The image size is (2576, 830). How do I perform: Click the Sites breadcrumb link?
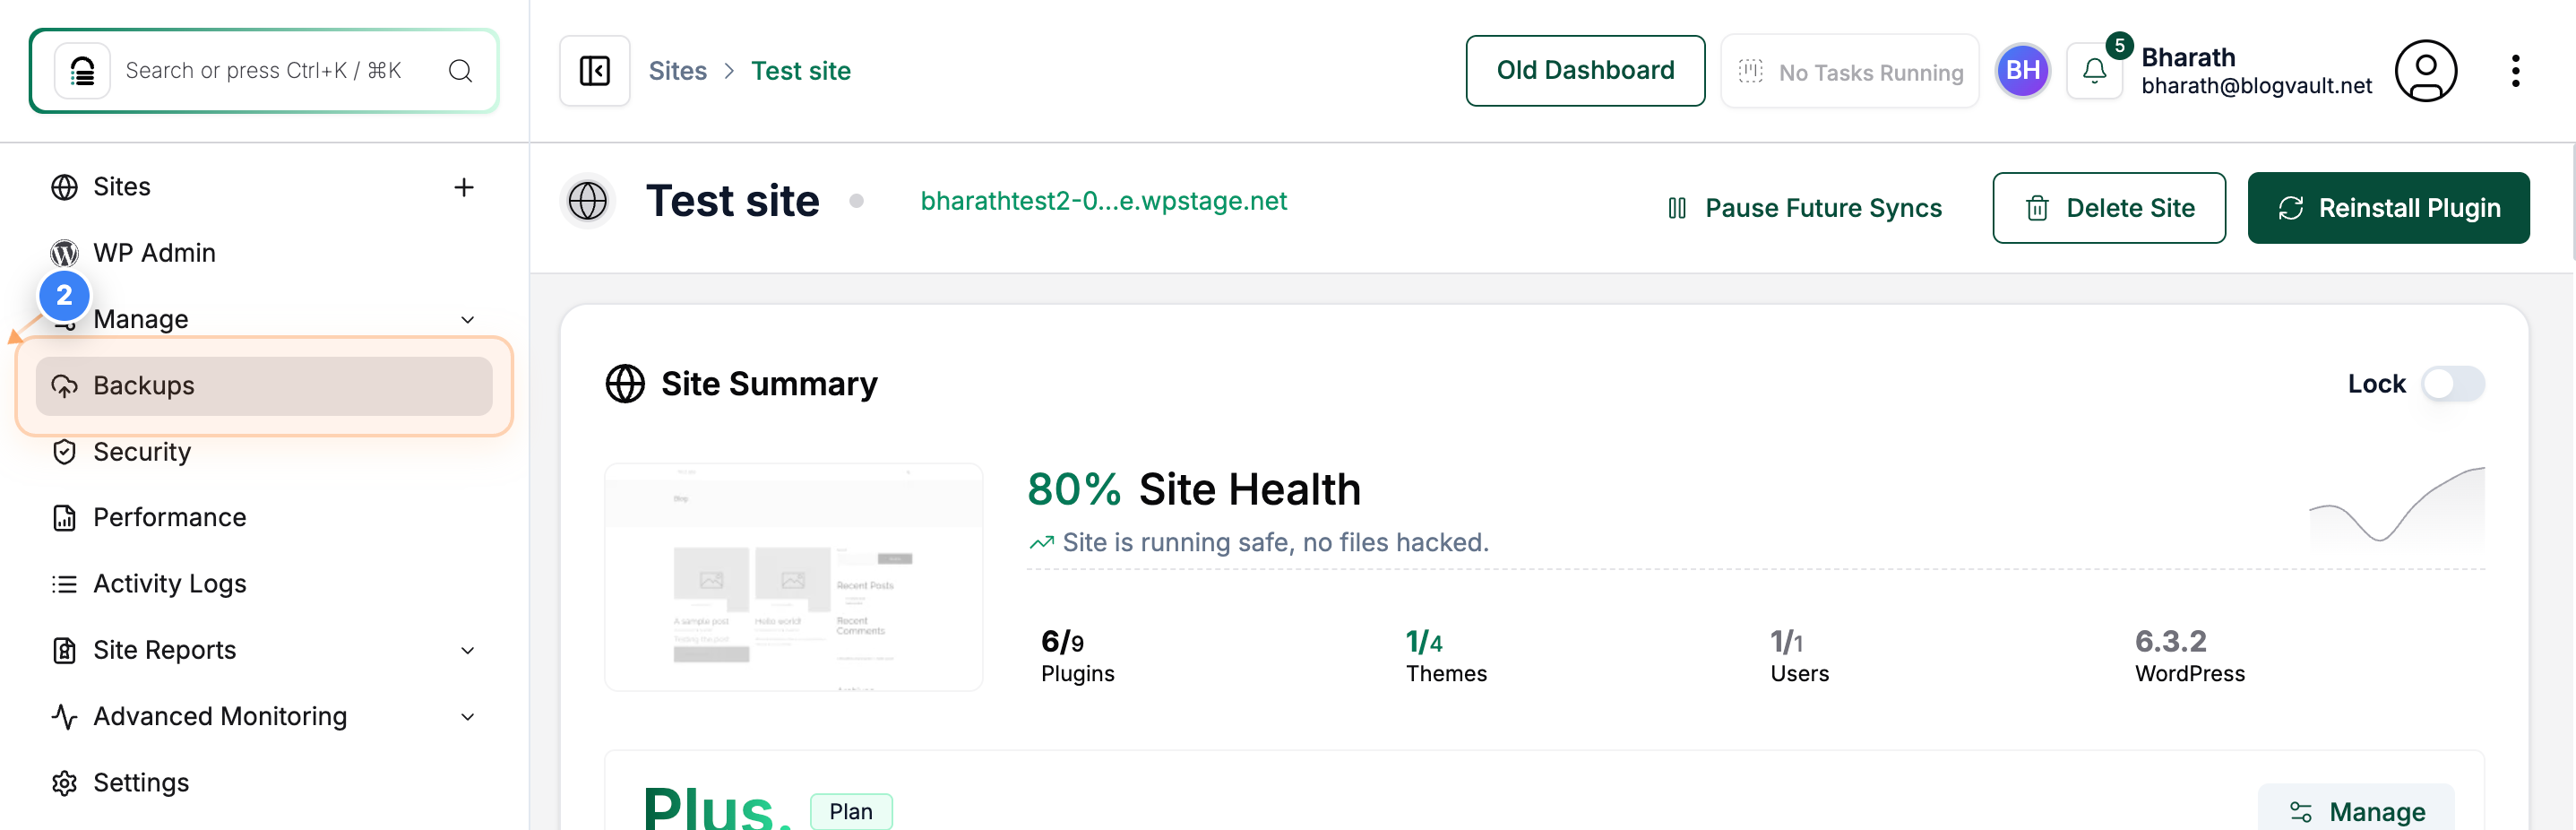tap(677, 71)
